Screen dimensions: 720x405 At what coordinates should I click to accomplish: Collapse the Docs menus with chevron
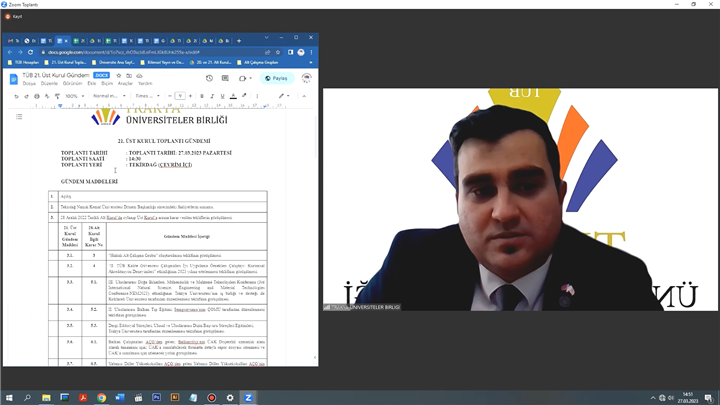[304, 96]
